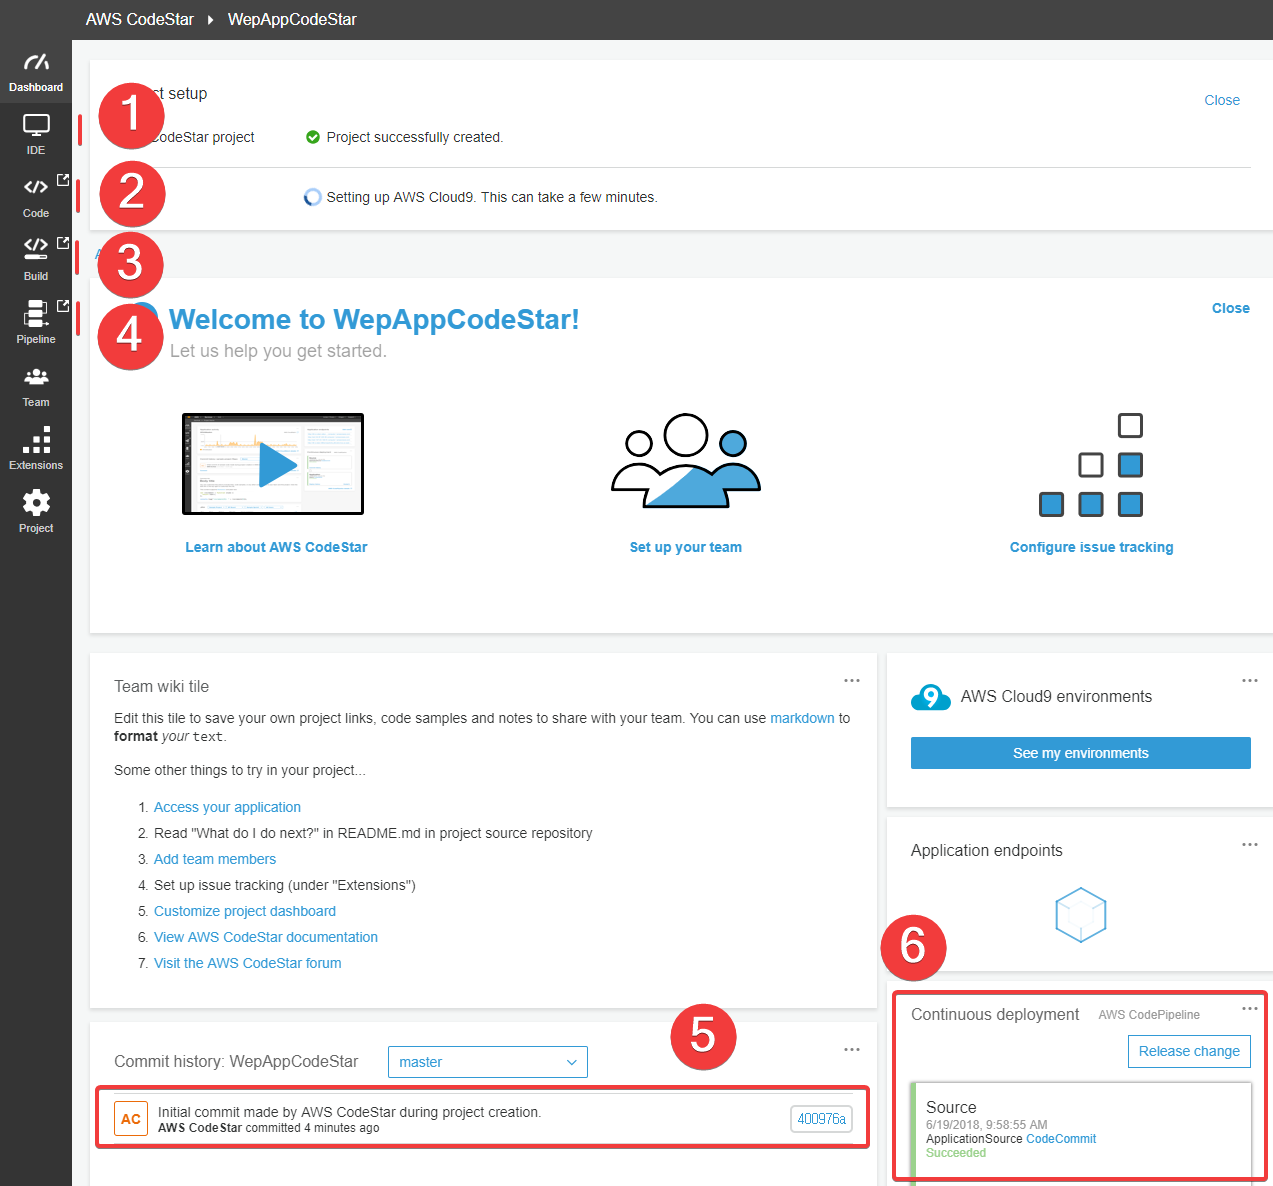Close the Welcome to WepAppCodeStar panel
Image resolution: width=1273 pixels, height=1186 pixels.
pos(1231,308)
